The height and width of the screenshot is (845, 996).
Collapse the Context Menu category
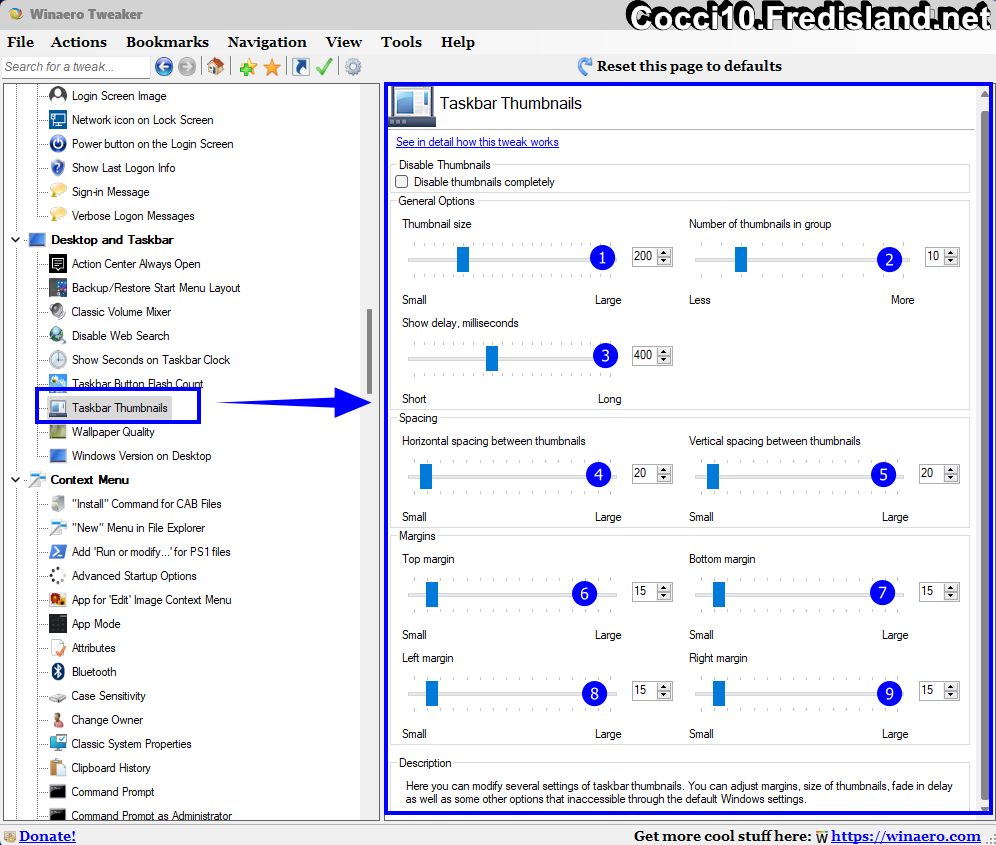[15, 480]
